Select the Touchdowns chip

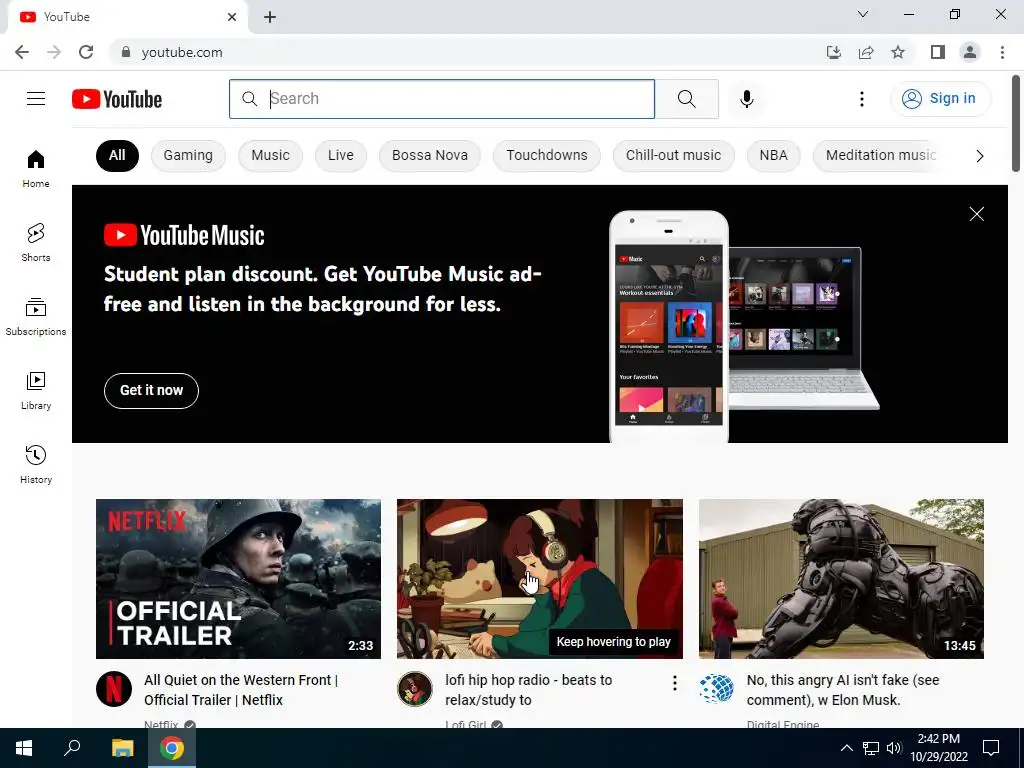(547, 155)
